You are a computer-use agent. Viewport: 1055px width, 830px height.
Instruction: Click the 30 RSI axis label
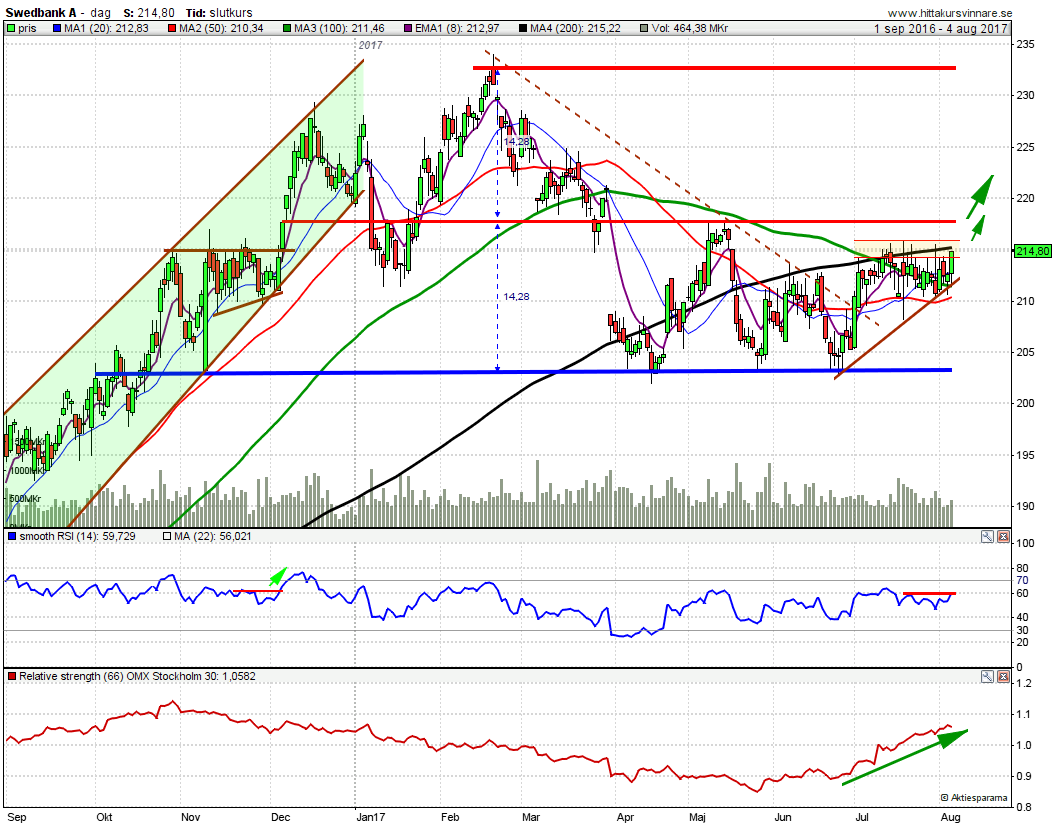pyautogui.click(x=1022, y=630)
